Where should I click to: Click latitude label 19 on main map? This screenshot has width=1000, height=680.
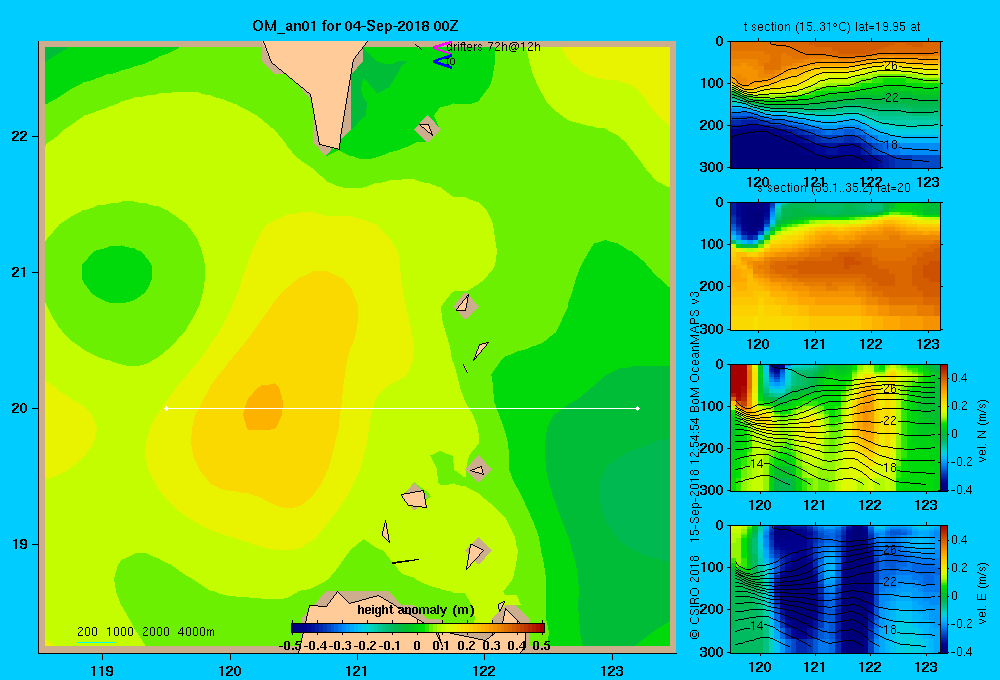[20, 544]
